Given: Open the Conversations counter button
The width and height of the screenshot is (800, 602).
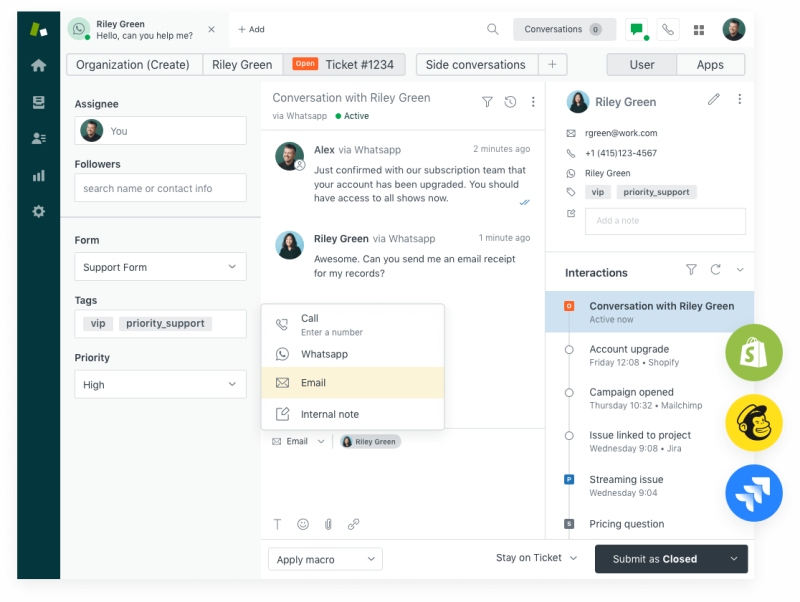Looking at the screenshot, I should [x=564, y=29].
